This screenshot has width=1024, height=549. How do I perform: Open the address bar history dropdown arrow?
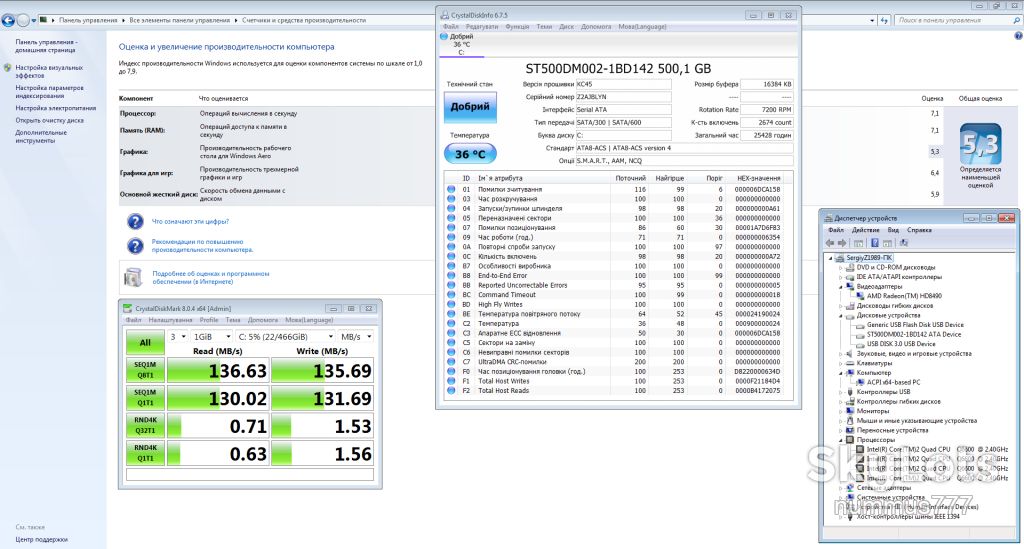tap(872, 20)
